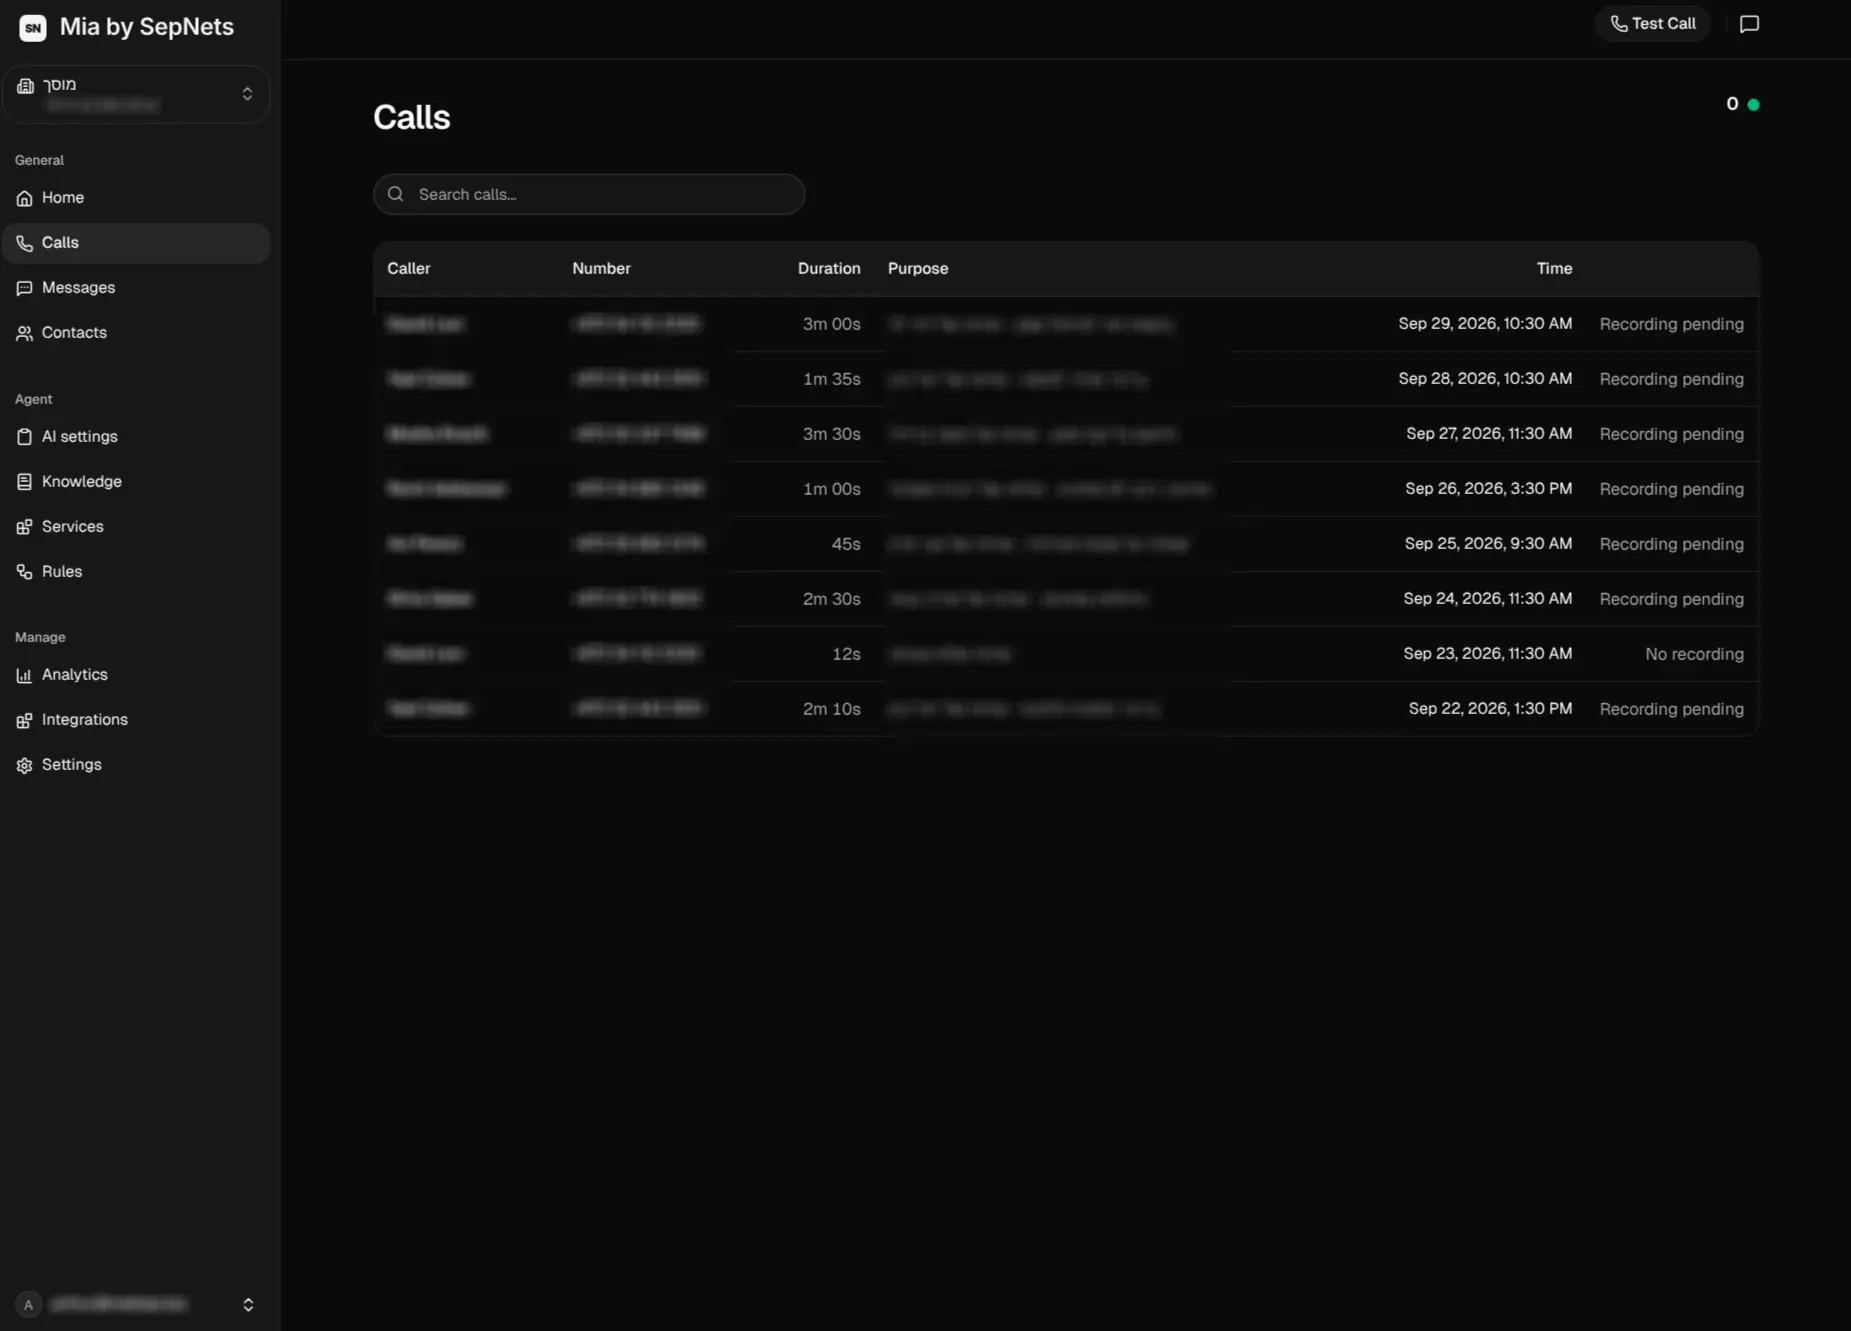
Task: Click the Rules icon in sidebar
Action: [x=24, y=572]
